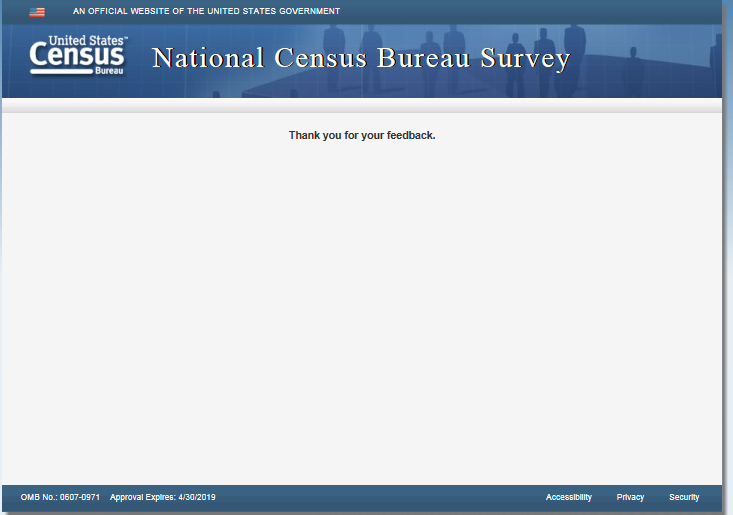Click the 4/30/2019 expiration date

point(197,497)
